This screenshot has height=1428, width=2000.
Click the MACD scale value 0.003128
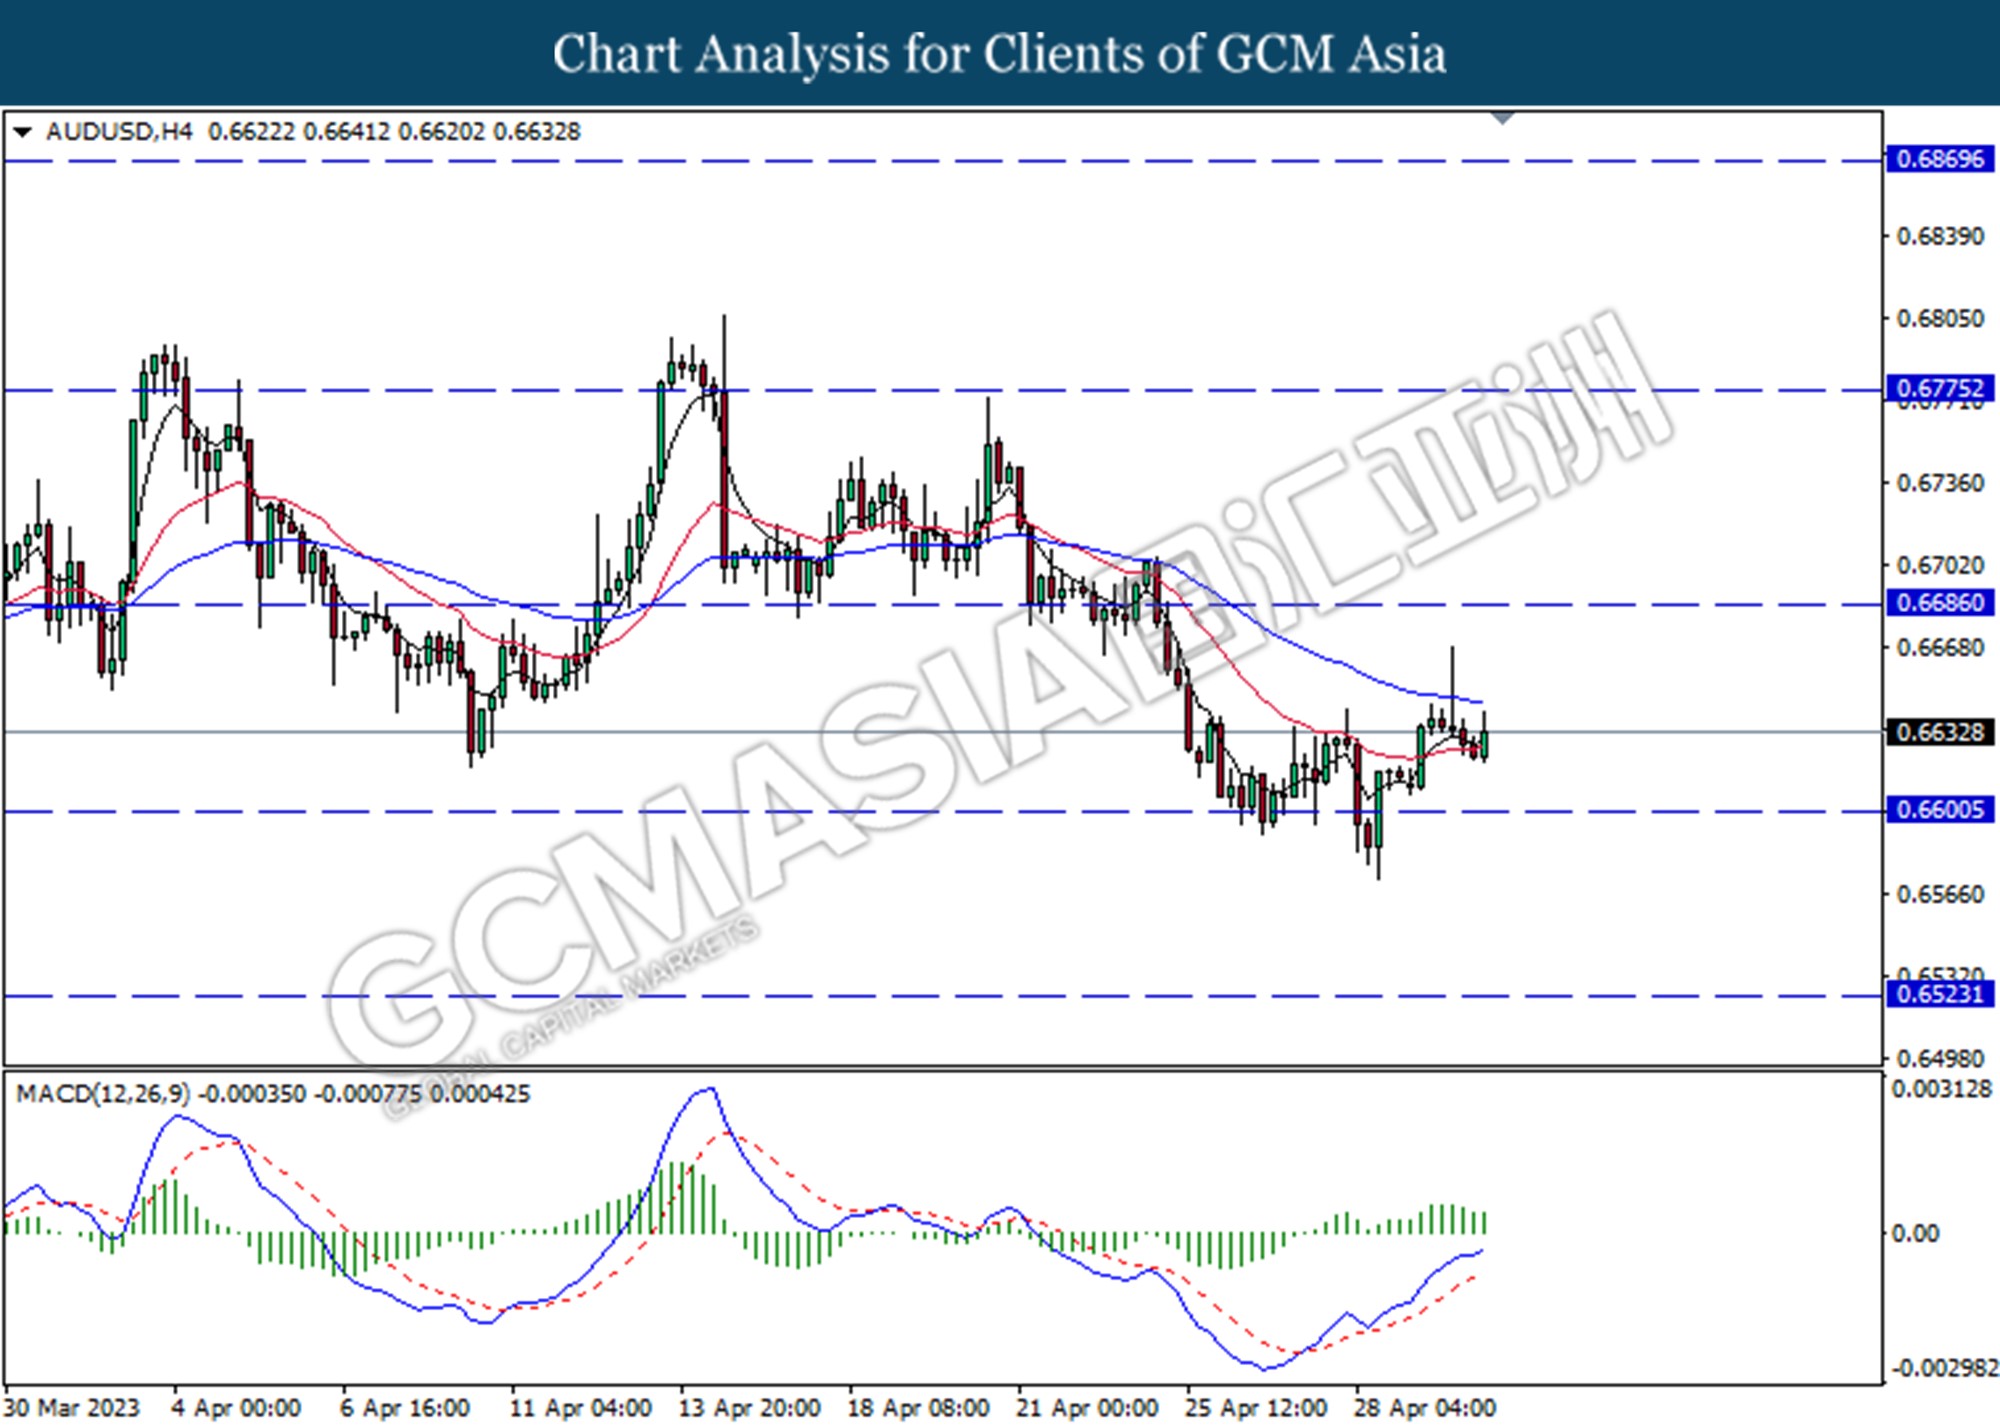[x=1941, y=1089]
